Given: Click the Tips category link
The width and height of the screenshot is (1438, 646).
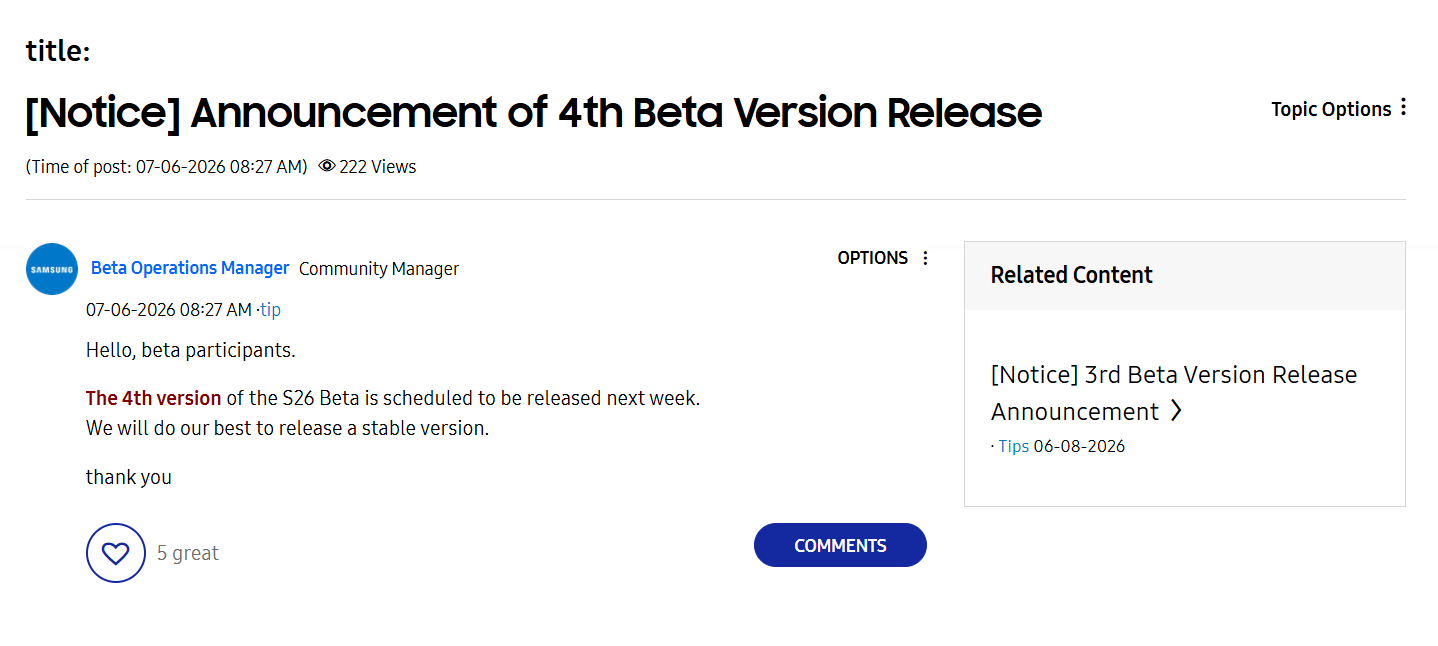Looking at the screenshot, I should (1014, 446).
